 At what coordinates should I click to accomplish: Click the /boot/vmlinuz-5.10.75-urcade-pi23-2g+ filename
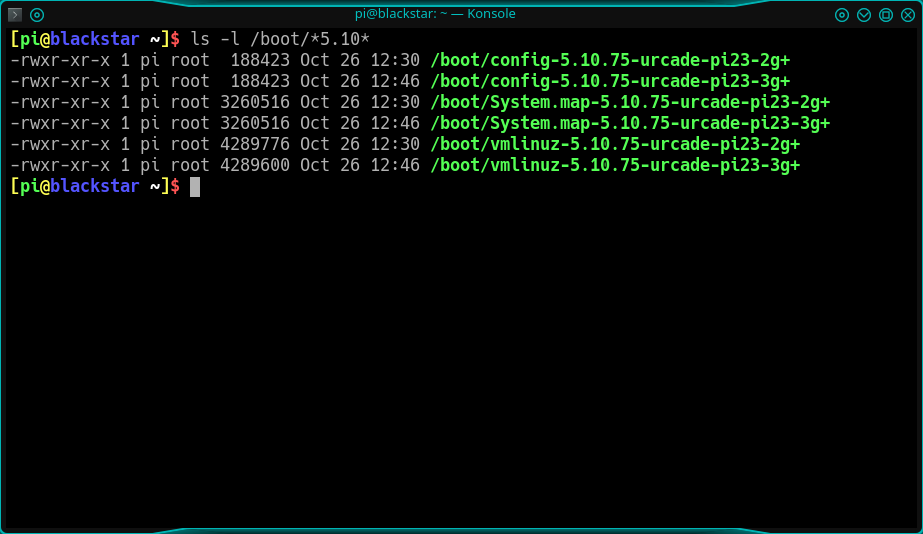tap(615, 144)
